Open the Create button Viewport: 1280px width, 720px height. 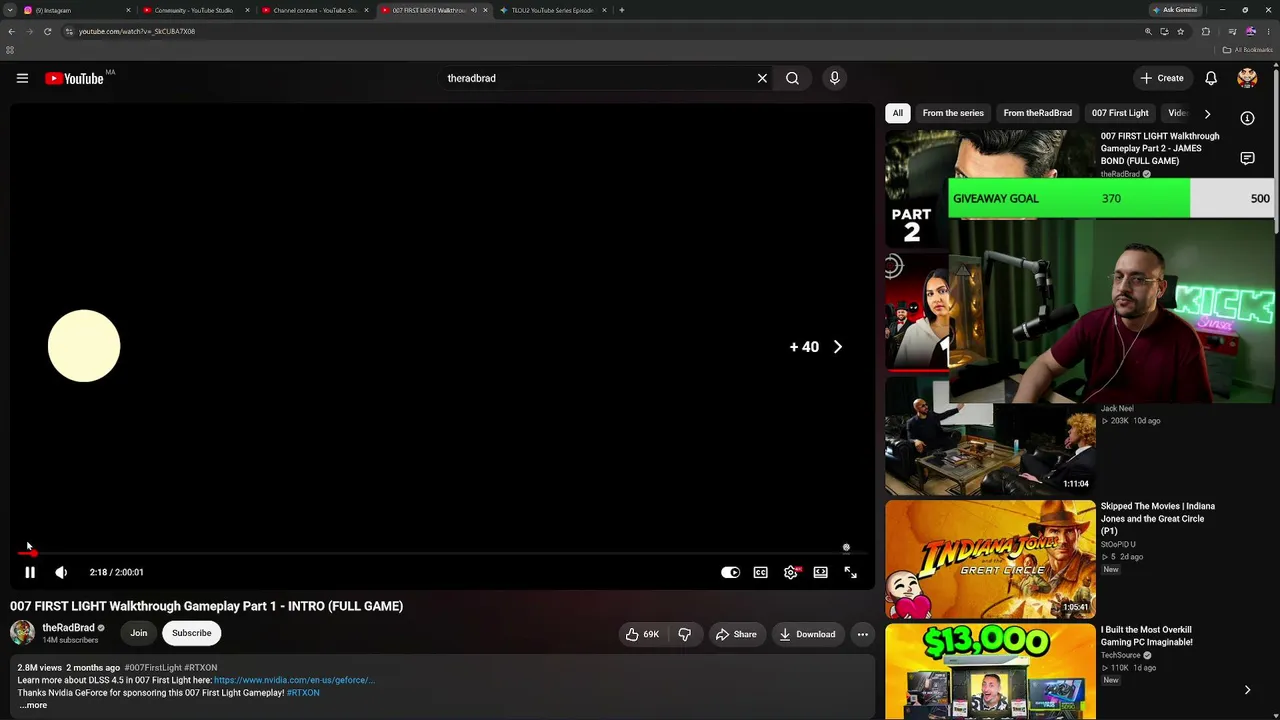coord(1162,78)
